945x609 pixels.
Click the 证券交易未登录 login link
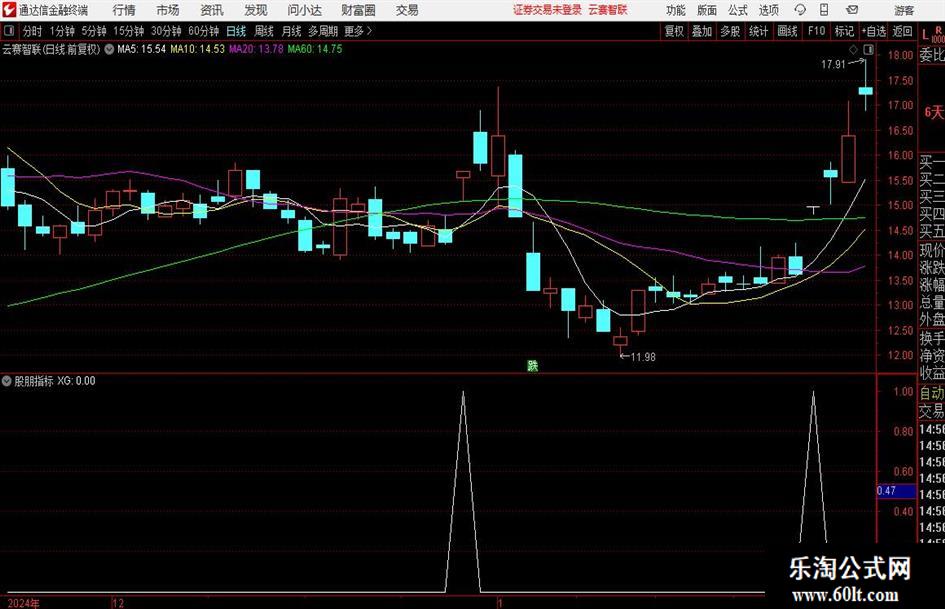pos(547,10)
